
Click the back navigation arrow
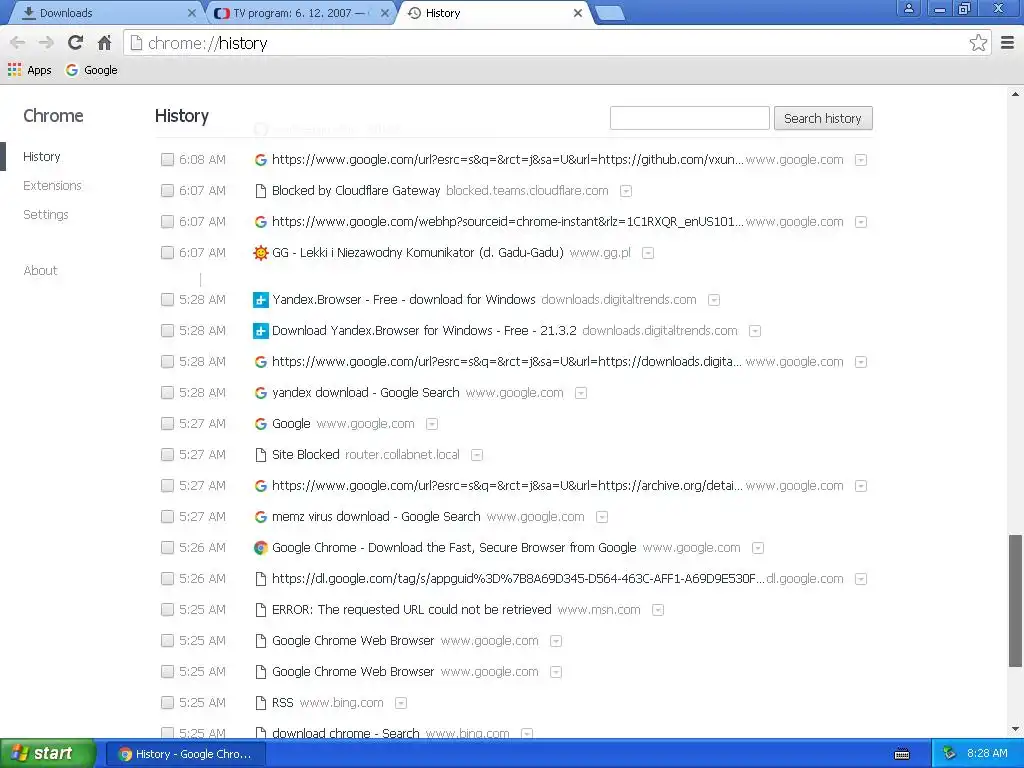18,43
